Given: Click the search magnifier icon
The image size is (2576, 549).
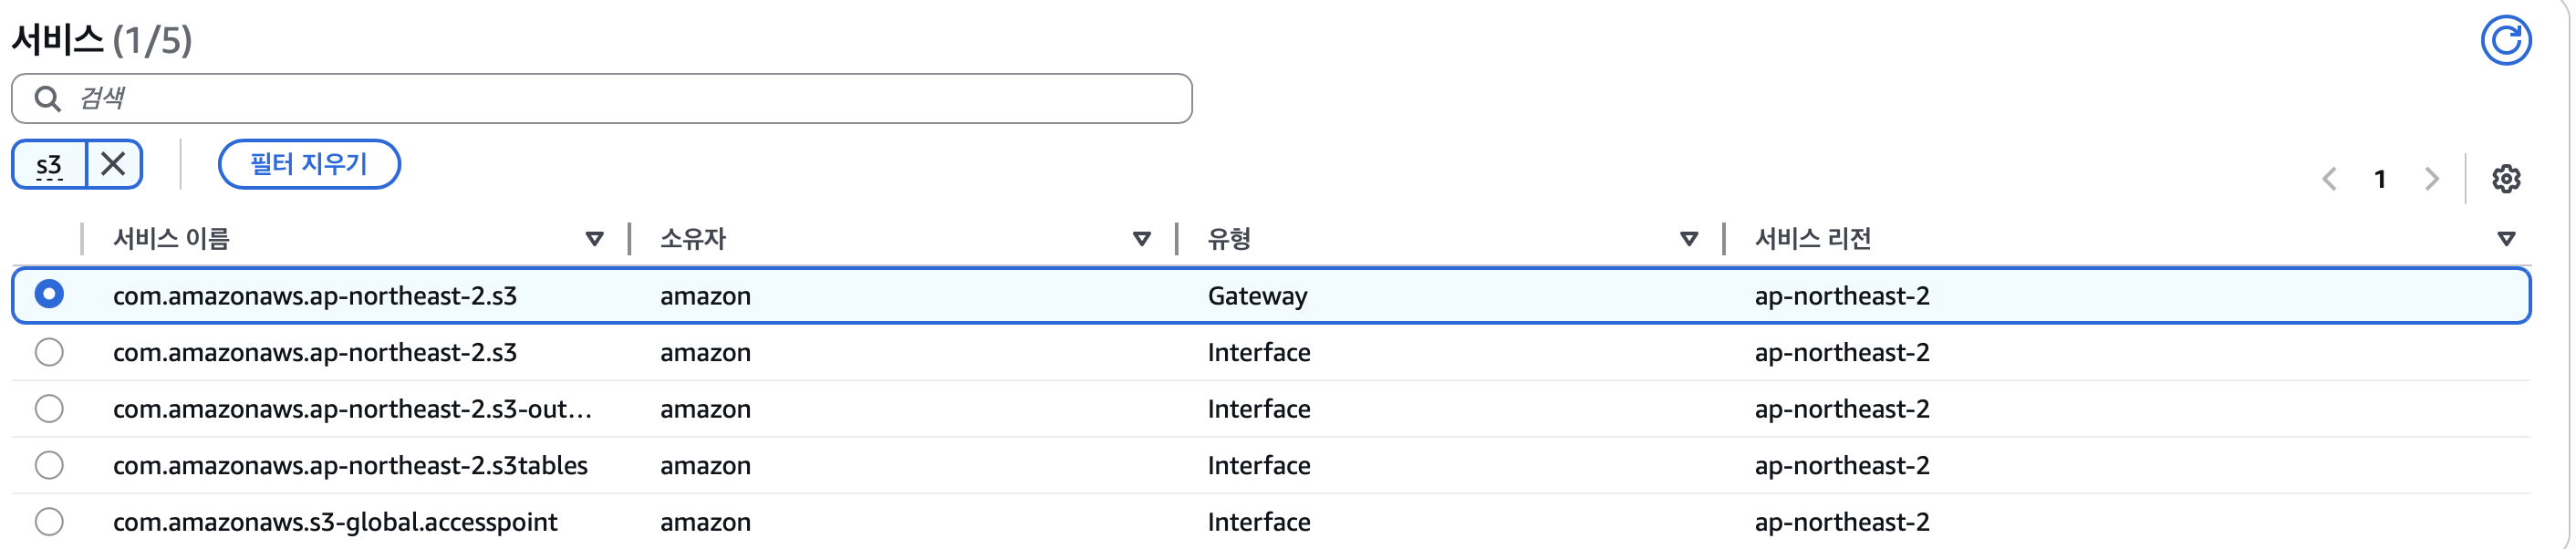Looking at the screenshot, I should (x=47, y=98).
